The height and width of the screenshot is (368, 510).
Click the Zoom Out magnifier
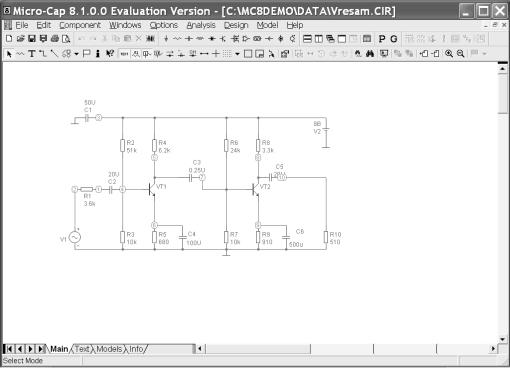(x=461, y=54)
